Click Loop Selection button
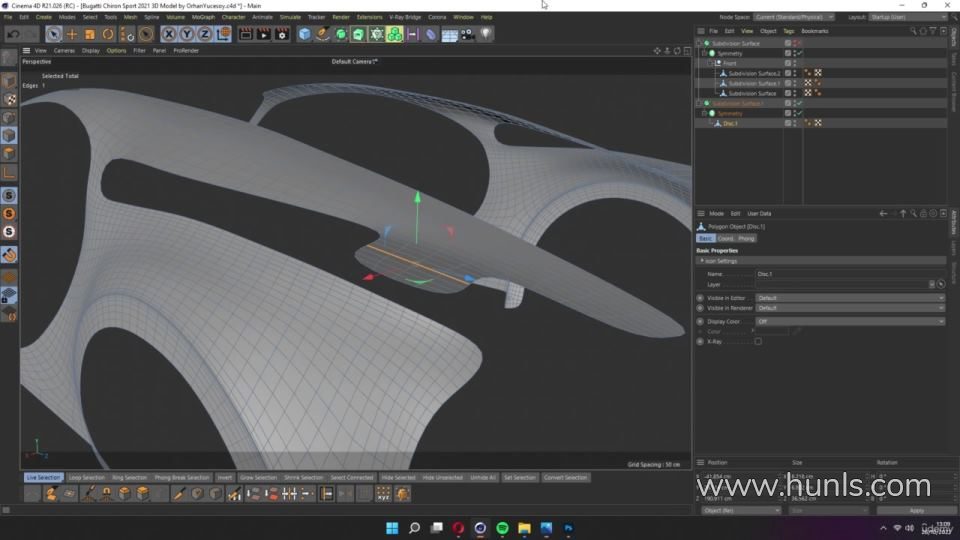 pos(86,478)
